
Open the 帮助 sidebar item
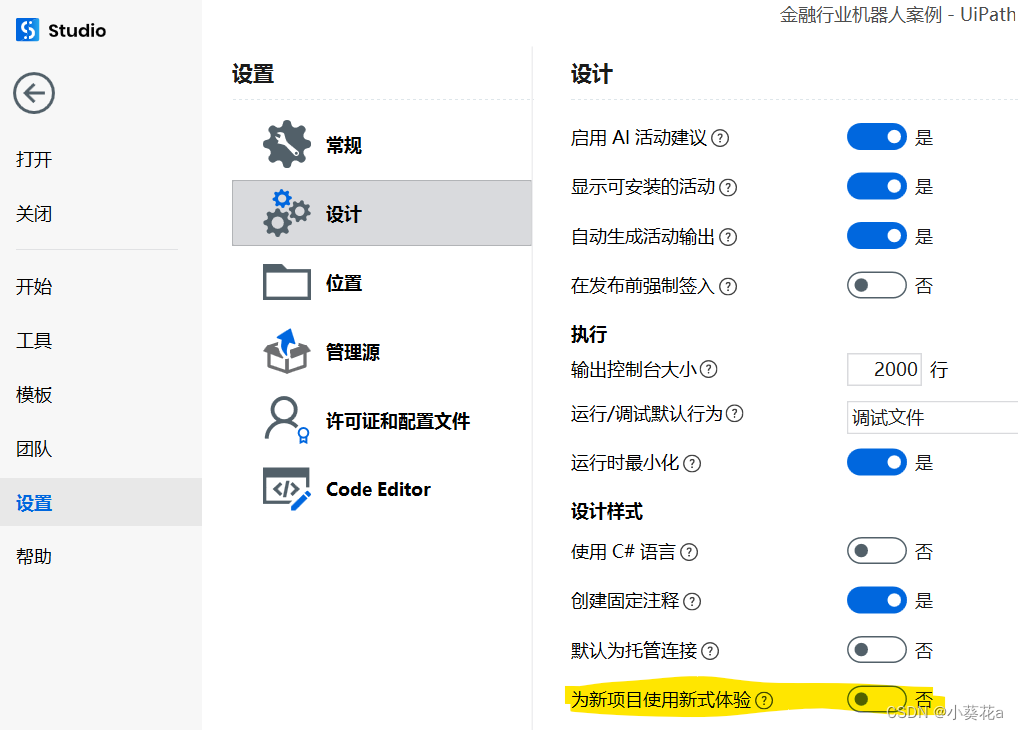34,556
